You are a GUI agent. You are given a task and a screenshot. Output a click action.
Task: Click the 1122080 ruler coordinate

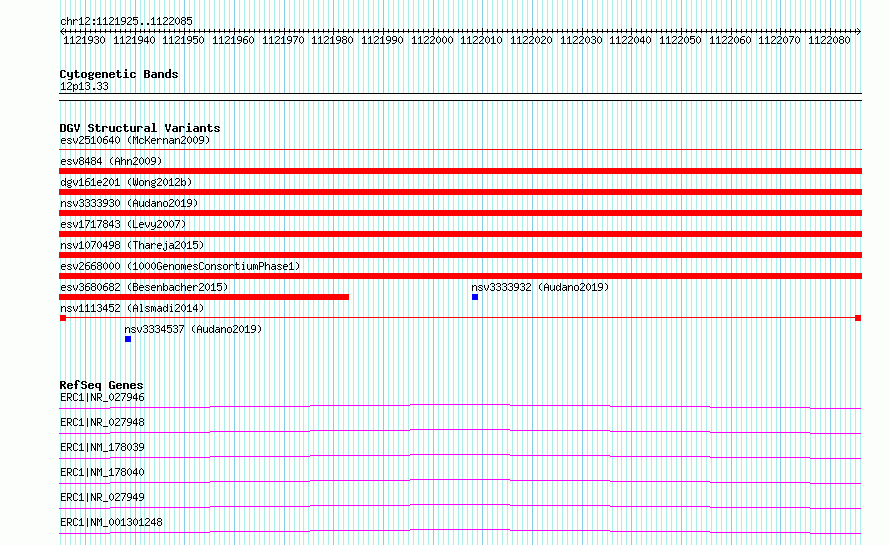tap(829, 40)
